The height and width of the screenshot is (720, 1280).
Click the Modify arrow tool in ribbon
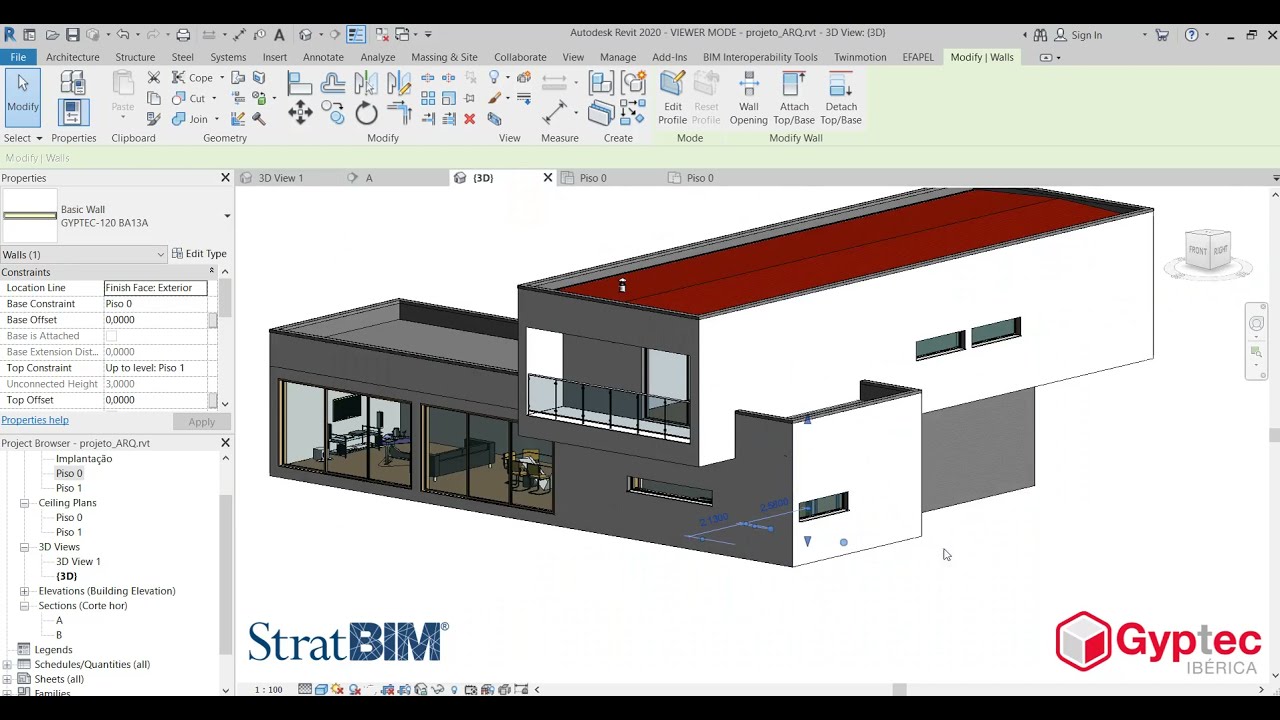pyautogui.click(x=22, y=97)
